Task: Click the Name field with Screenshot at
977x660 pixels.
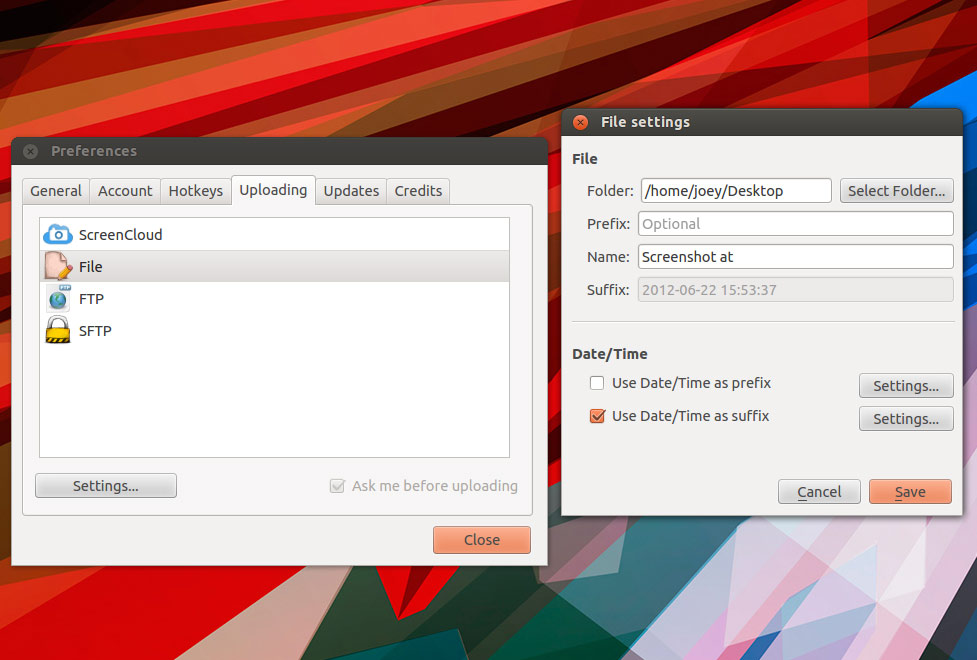Action: coord(795,257)
